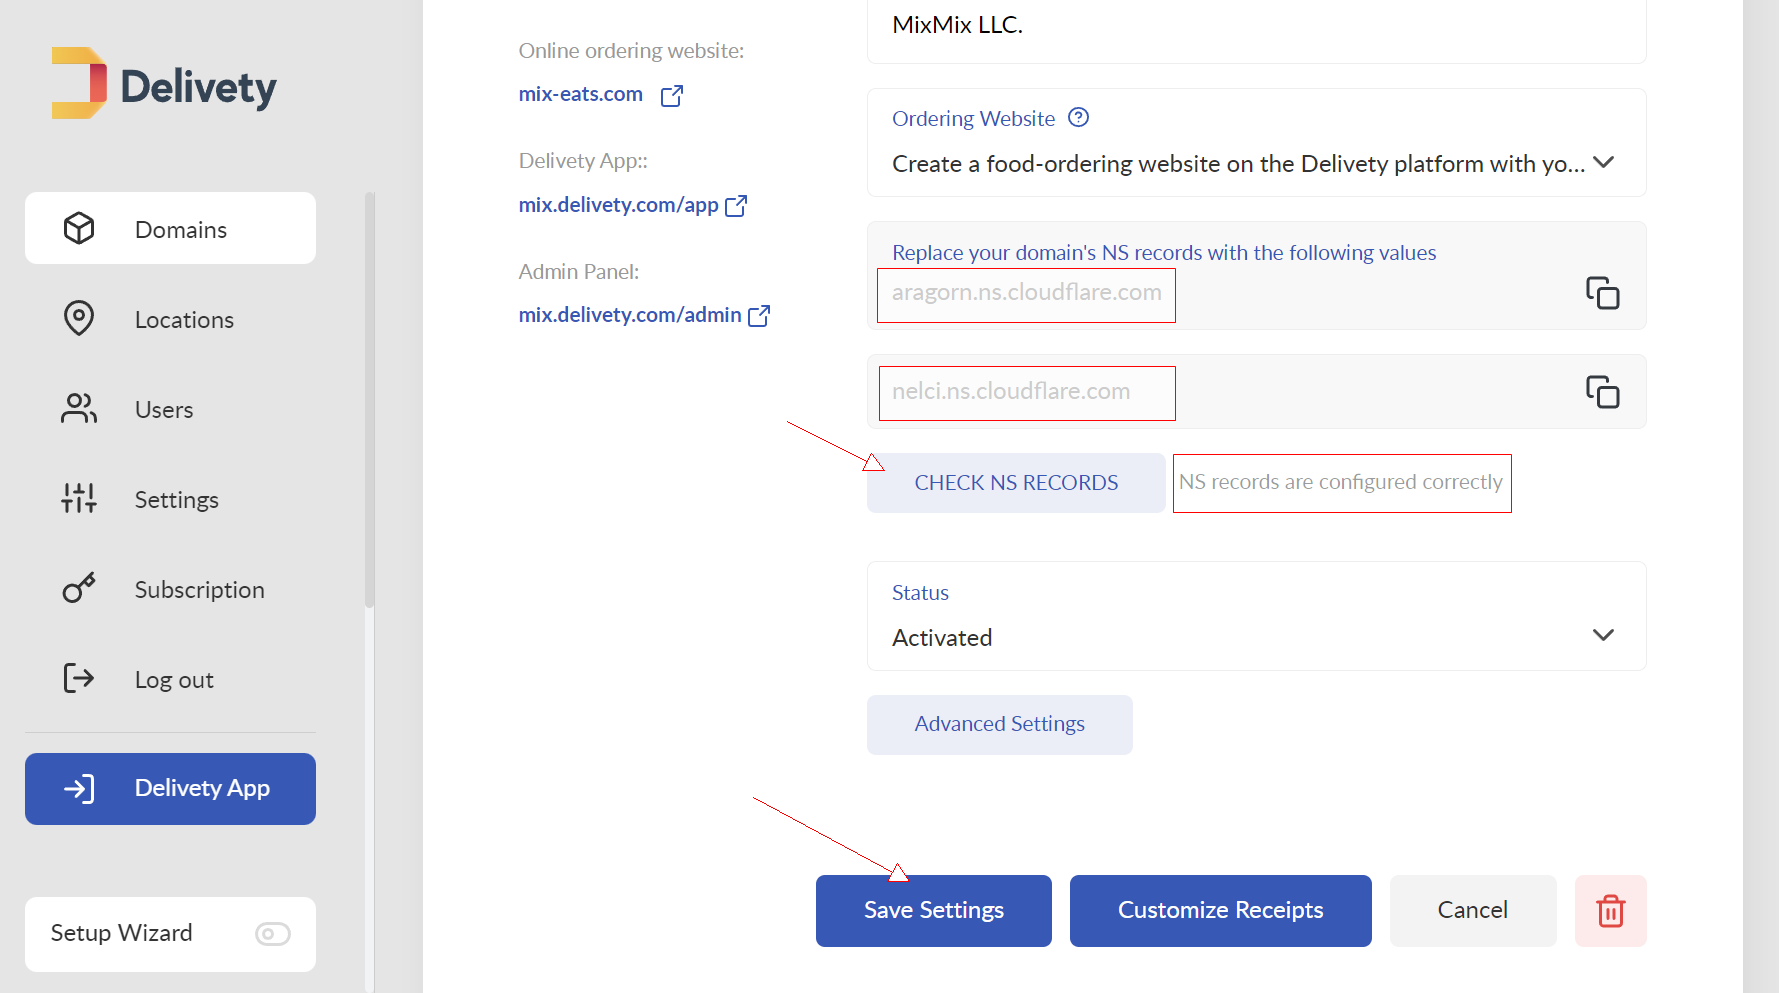Open the mix.delivety.com/app link
1779x993 pixels.
pyautogui.click(x=618, y=205)
